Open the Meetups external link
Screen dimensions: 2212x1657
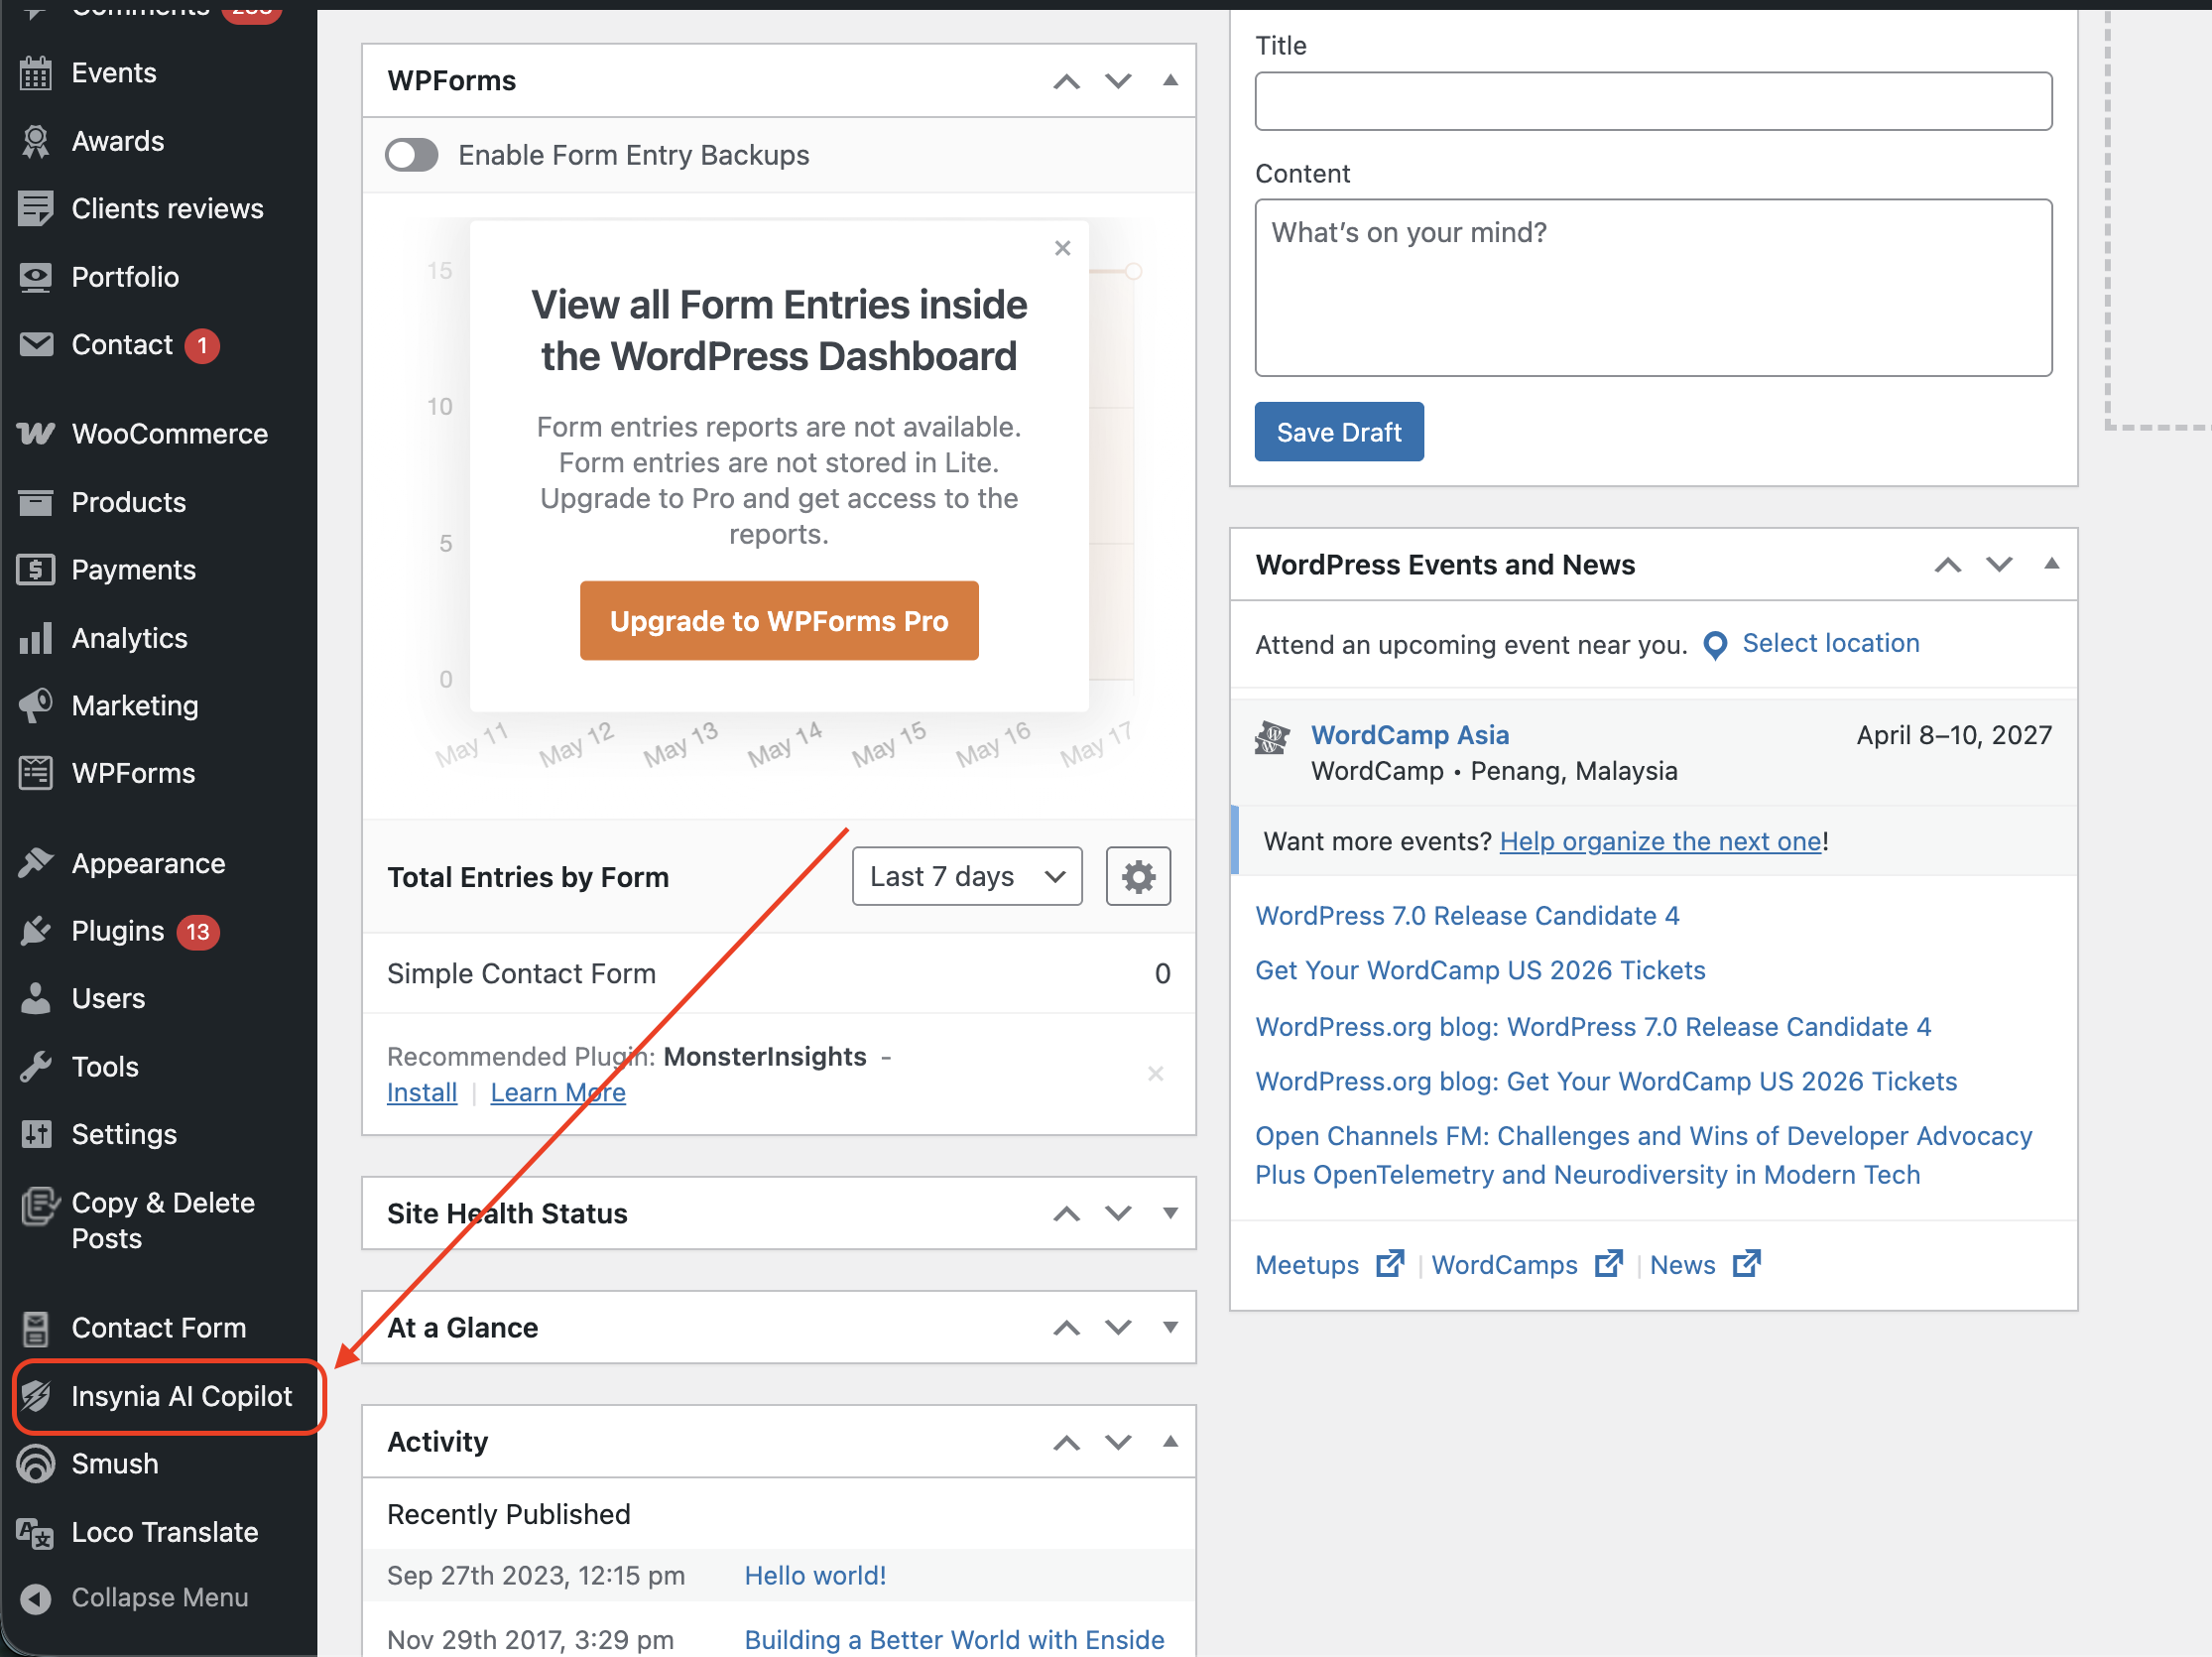coord(1329,1265)
